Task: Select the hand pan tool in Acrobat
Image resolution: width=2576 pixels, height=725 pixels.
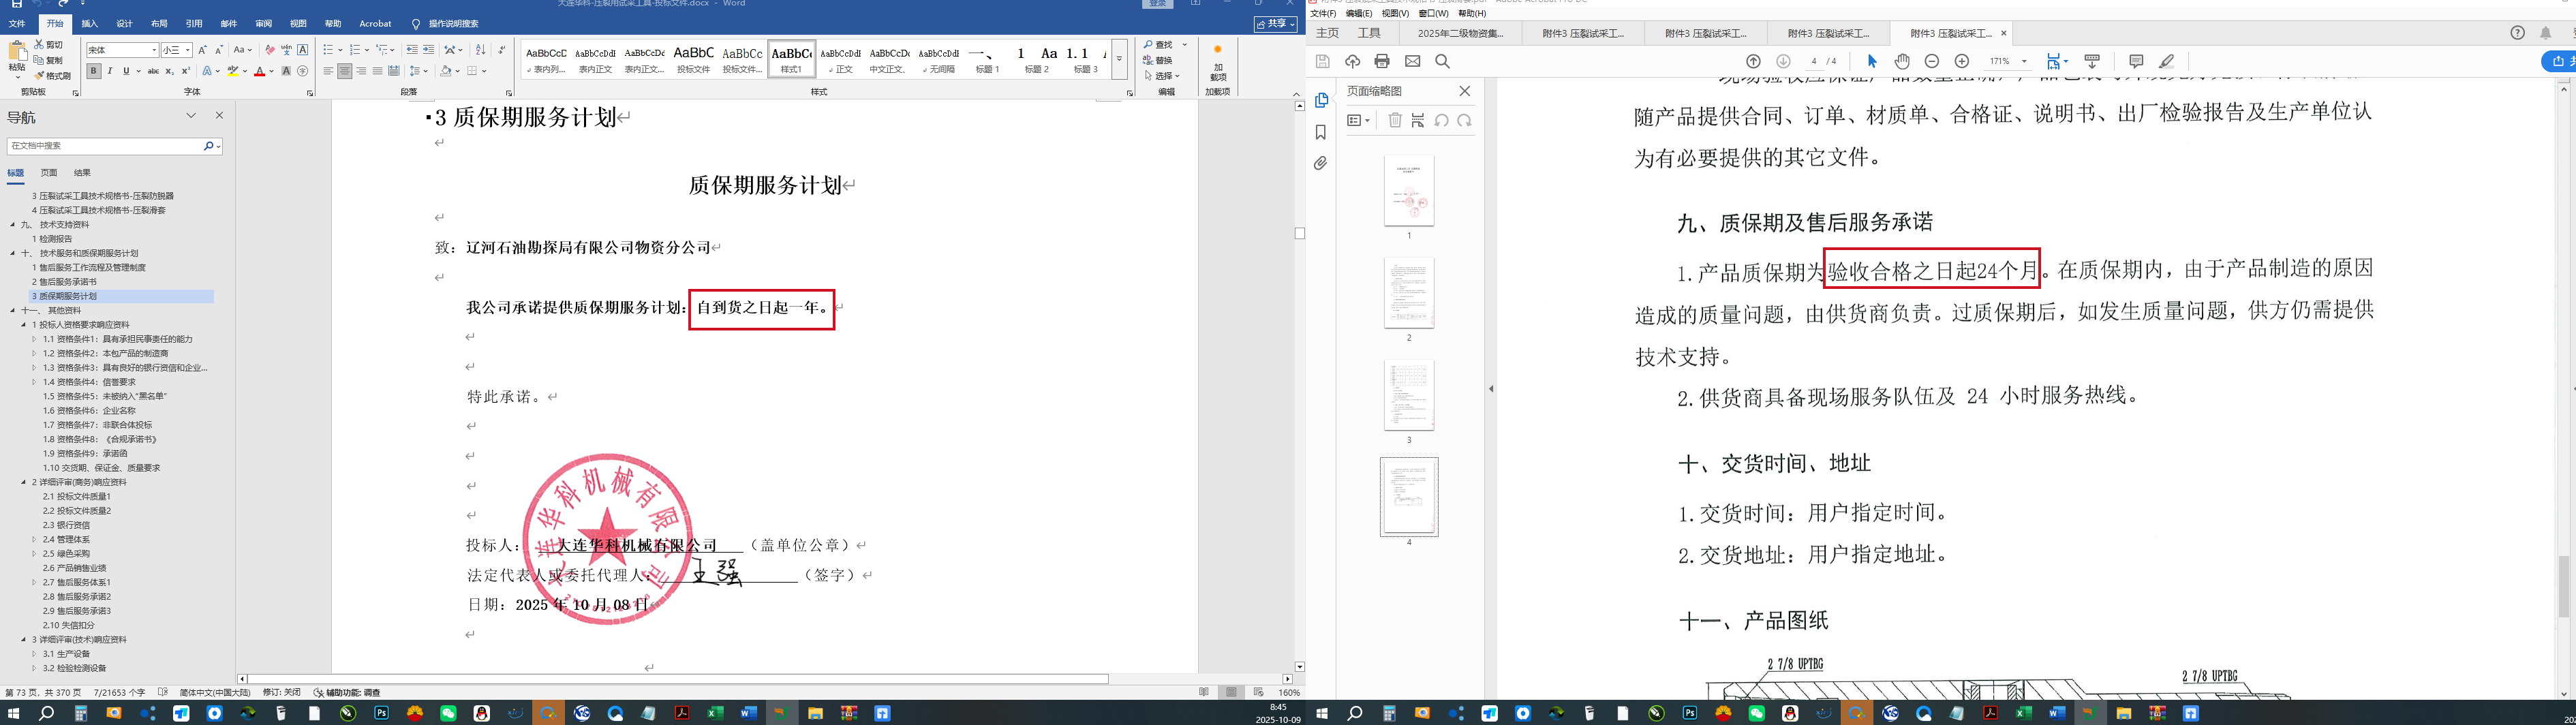Action: (1902, 61)
